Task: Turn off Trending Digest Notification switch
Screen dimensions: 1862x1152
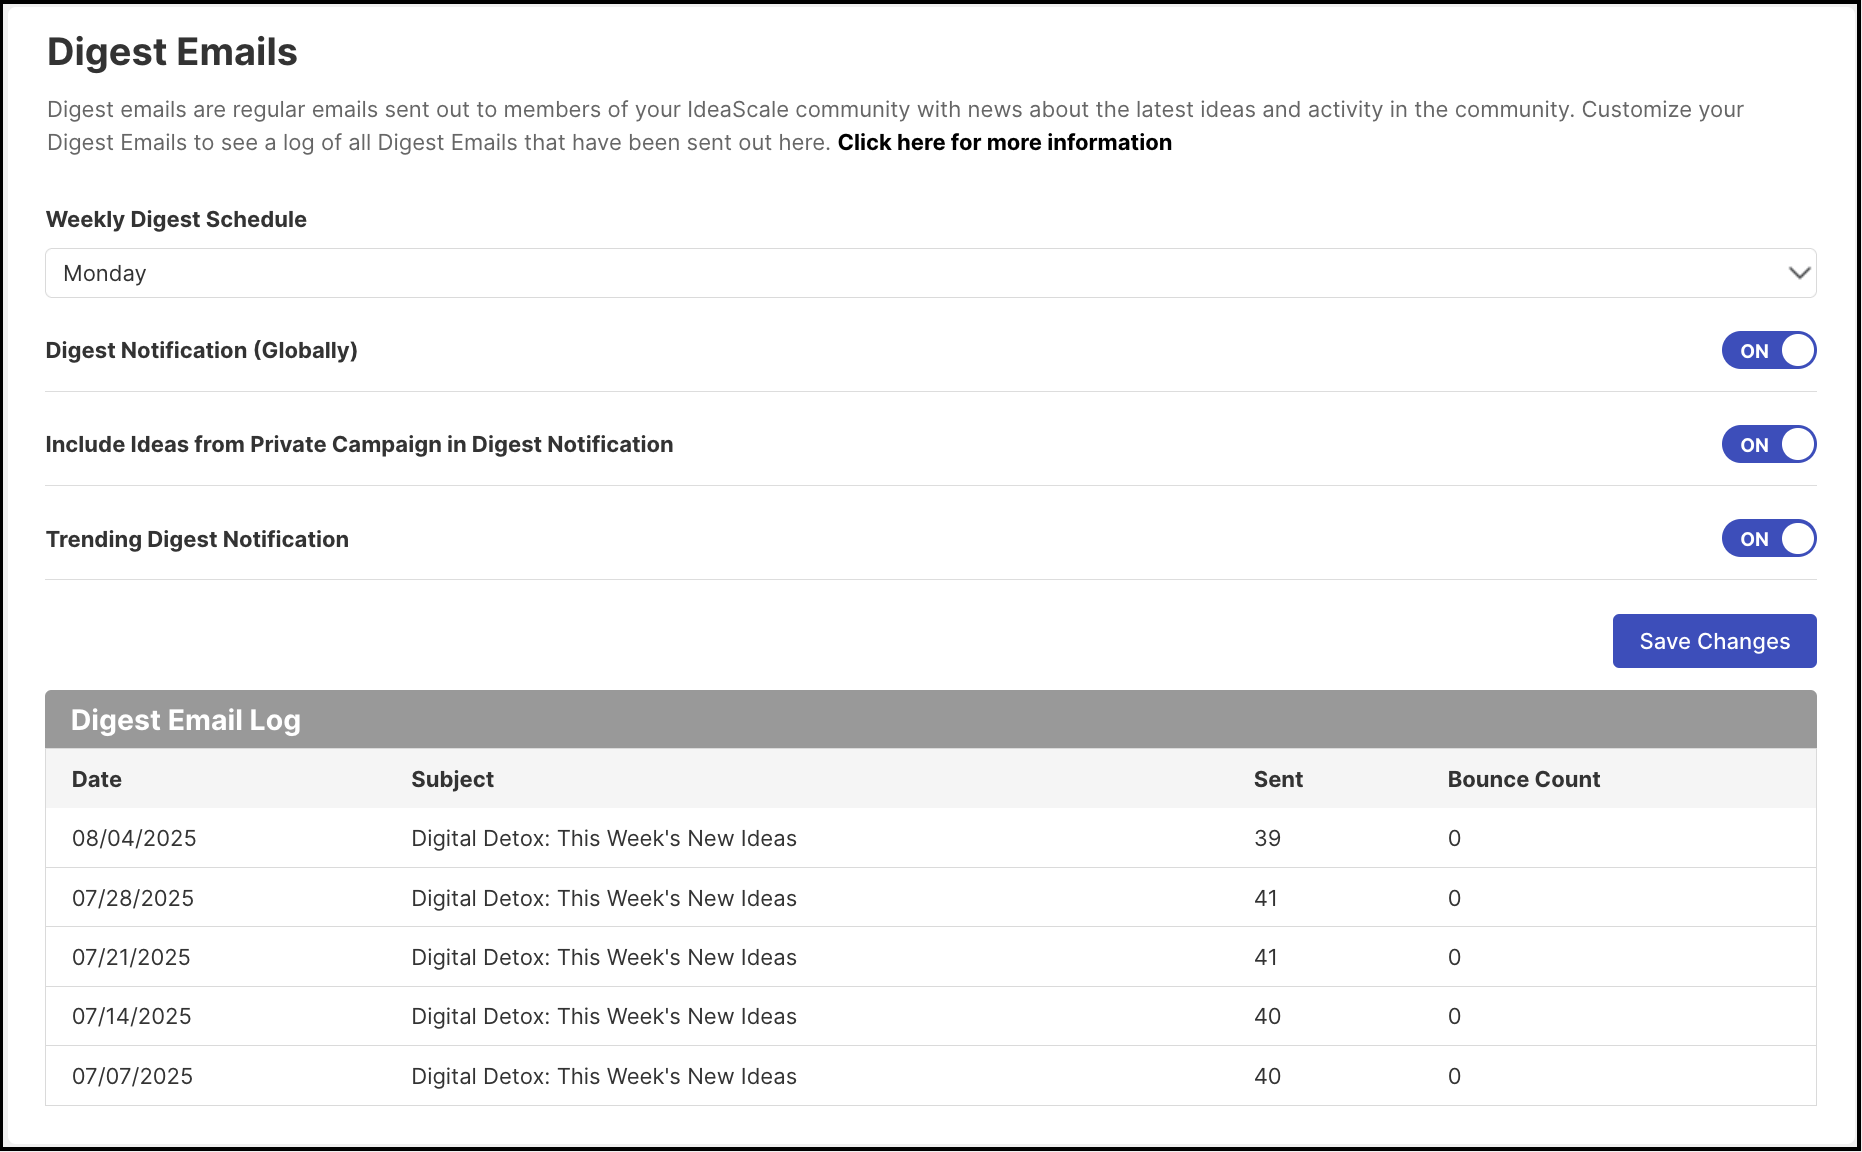Action: pos(1768,539)
